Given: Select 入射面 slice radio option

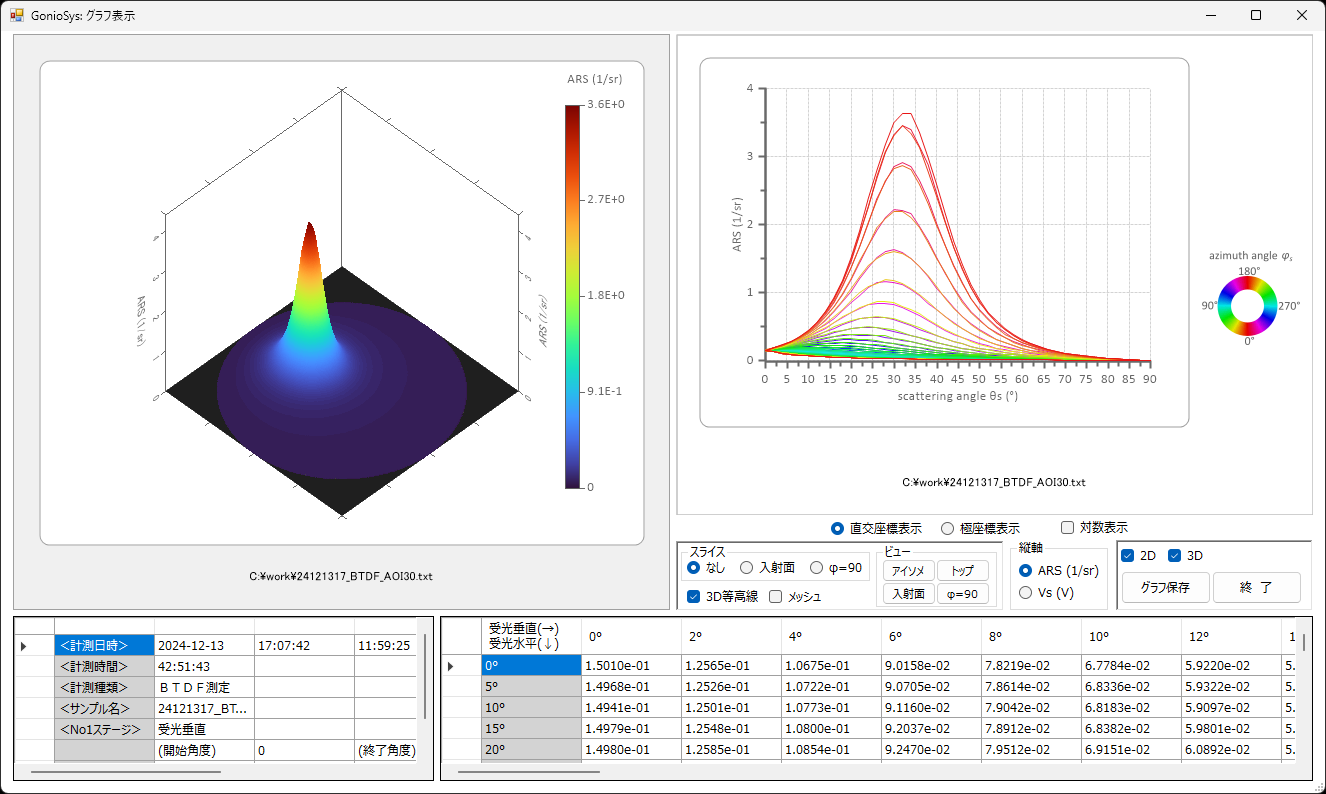Looking at the screenshot, I should pos(746,568).
